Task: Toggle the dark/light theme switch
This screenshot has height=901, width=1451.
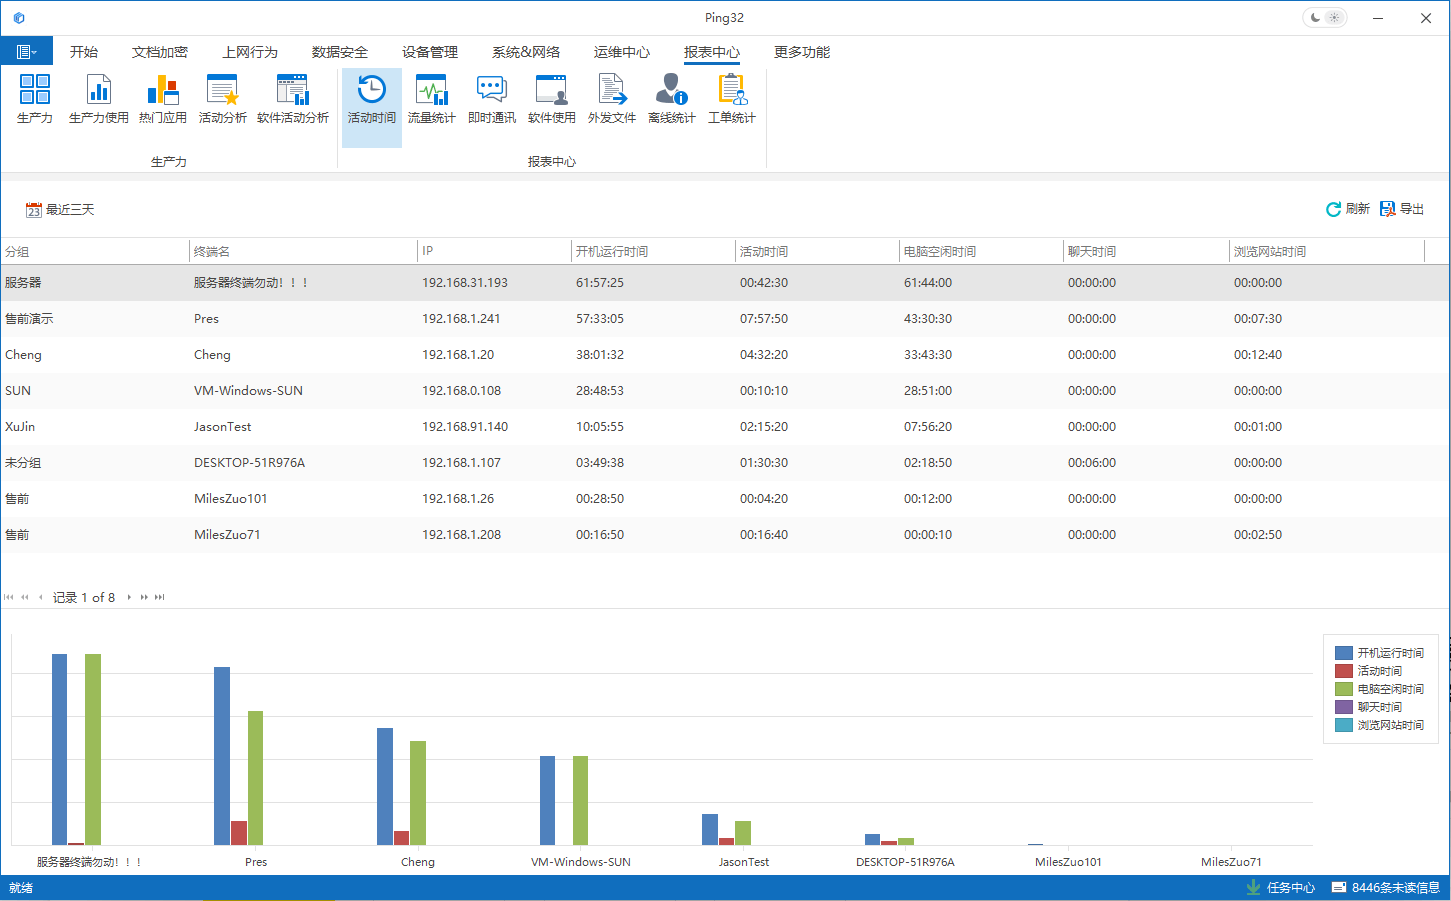Action: (1324, 18)
